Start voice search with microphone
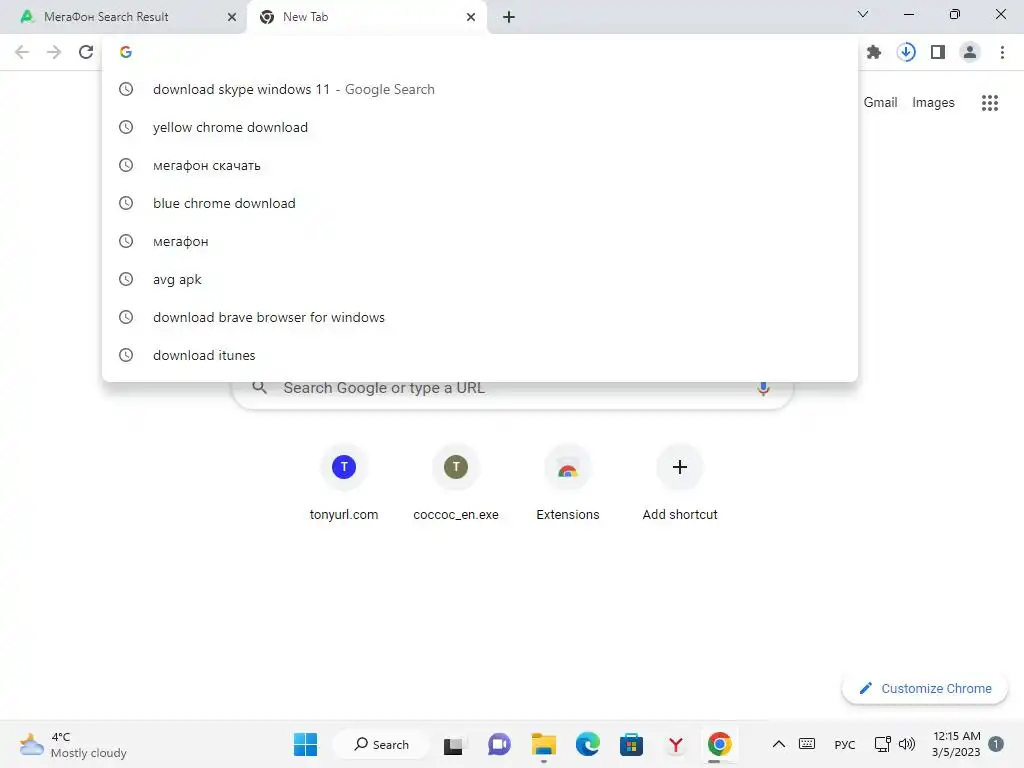The image size is (1024, 768). (x=763, y=389)
